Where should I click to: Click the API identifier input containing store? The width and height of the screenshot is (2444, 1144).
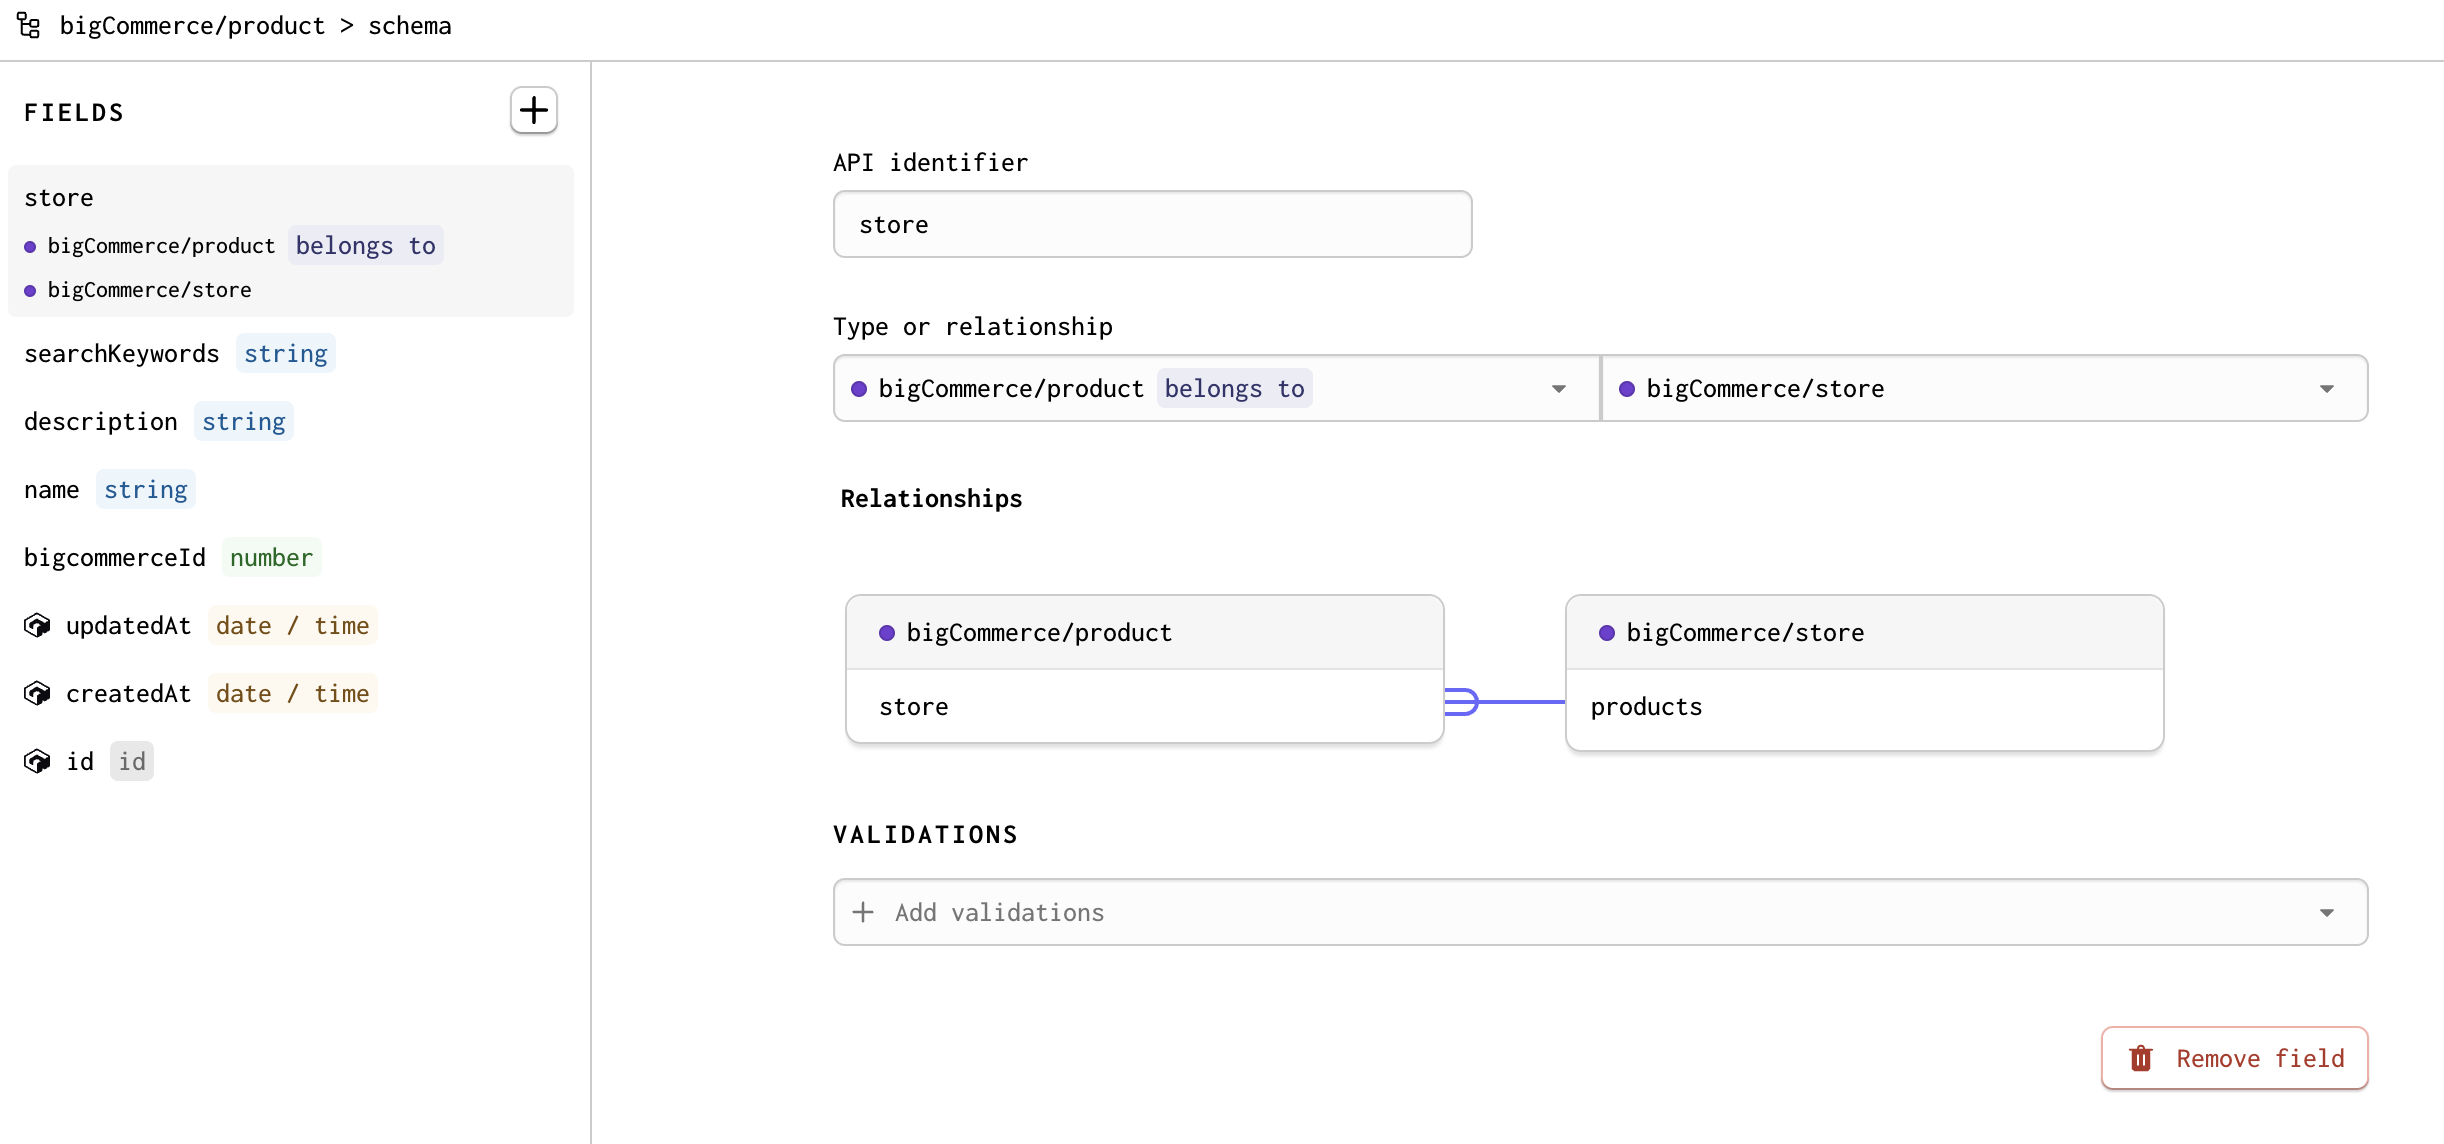[1152, 224]
